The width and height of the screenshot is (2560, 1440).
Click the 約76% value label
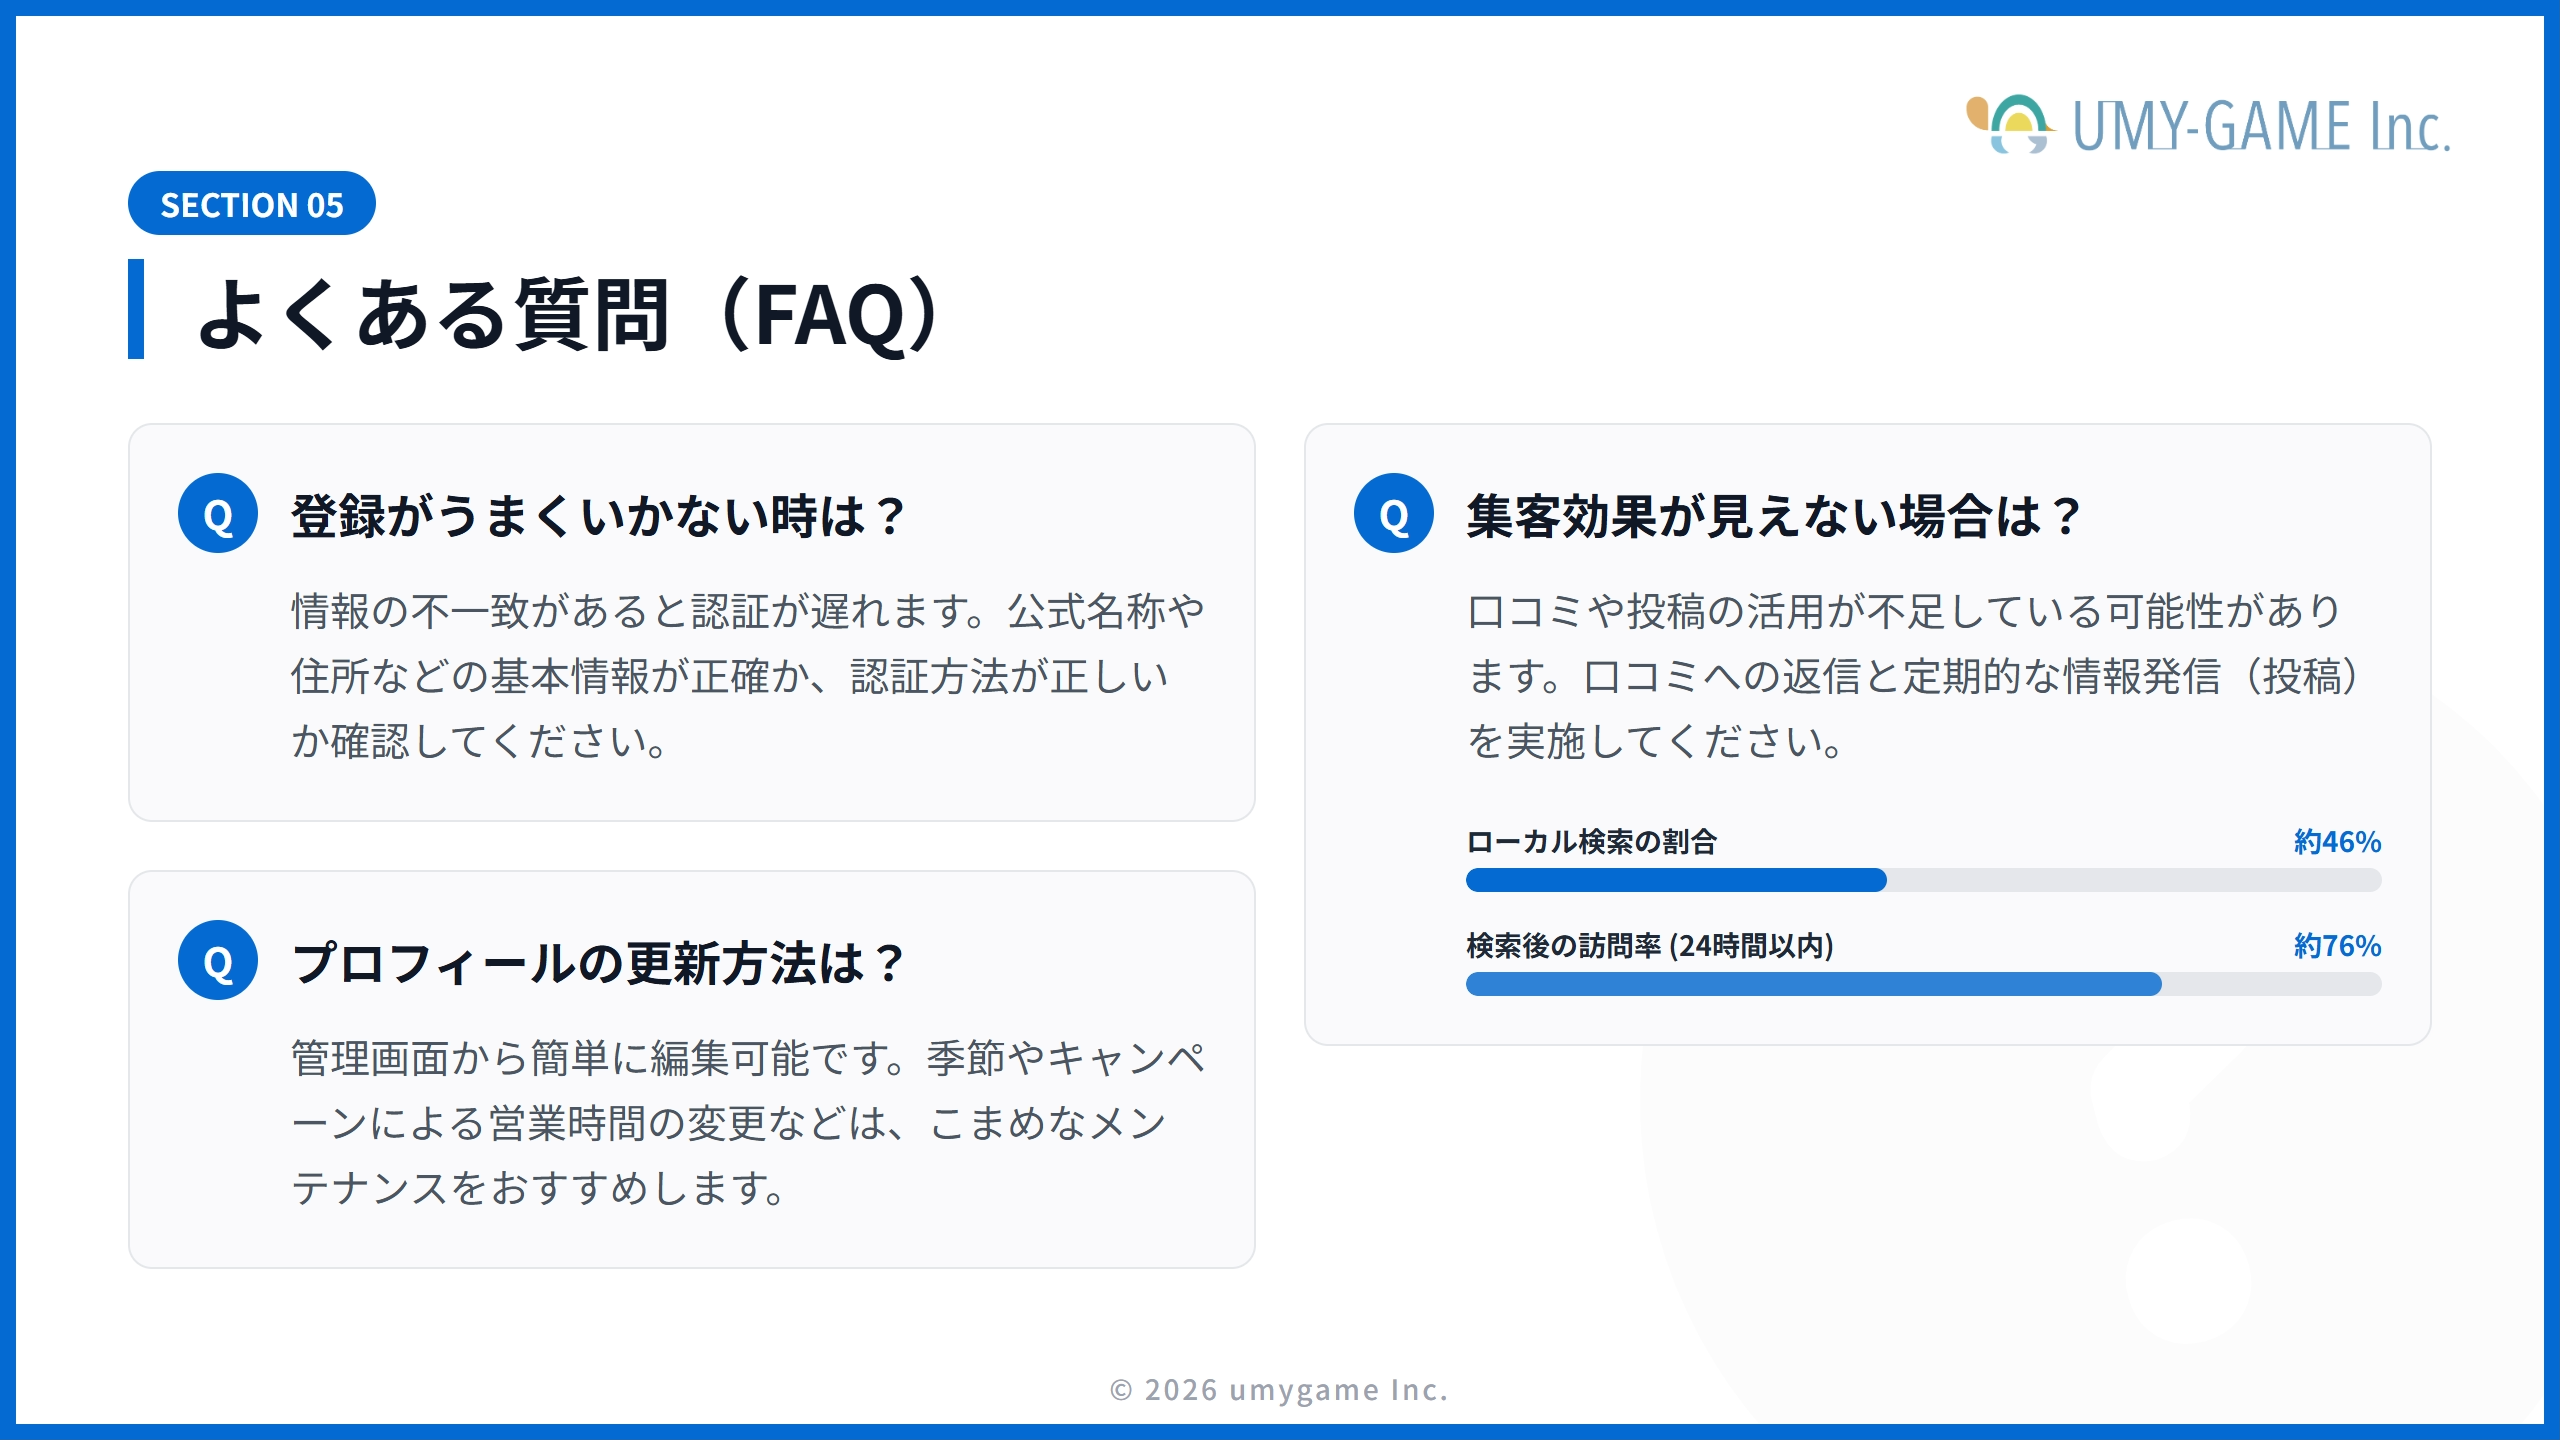pyautogui.click(x=2337, y=946)
